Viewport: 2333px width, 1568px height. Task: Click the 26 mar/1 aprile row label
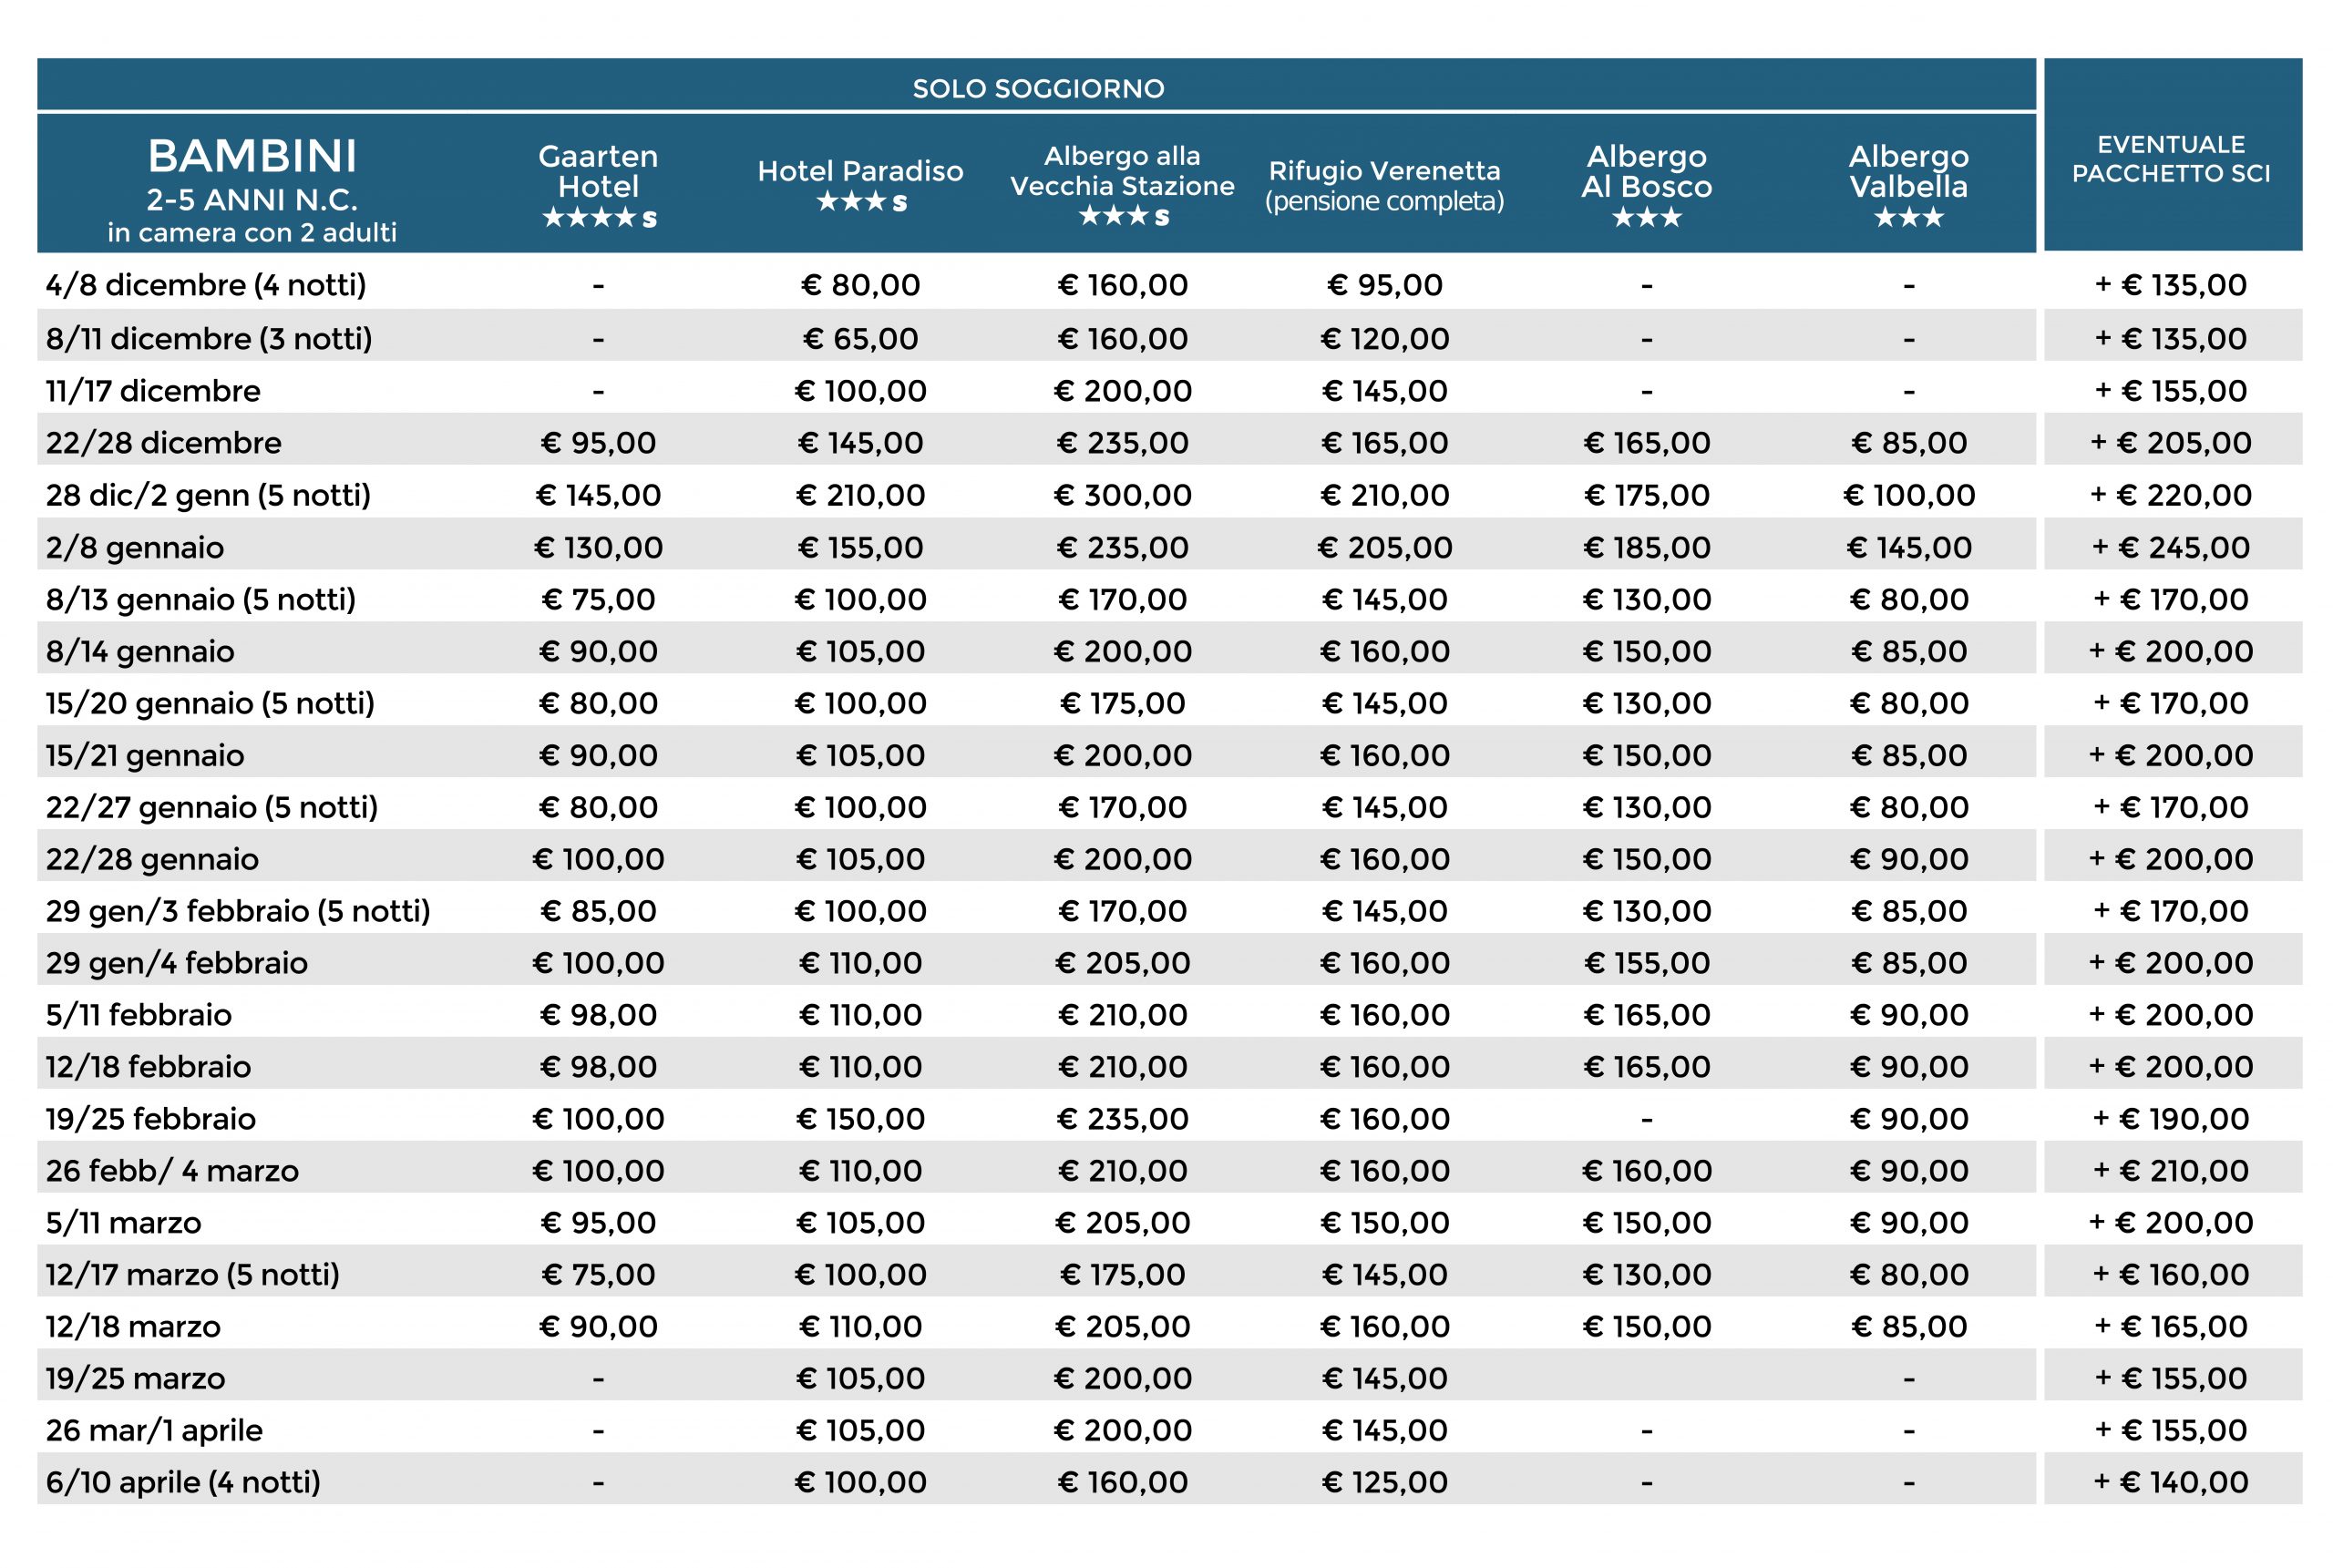pyautogui.click(x=154, y=1432)
